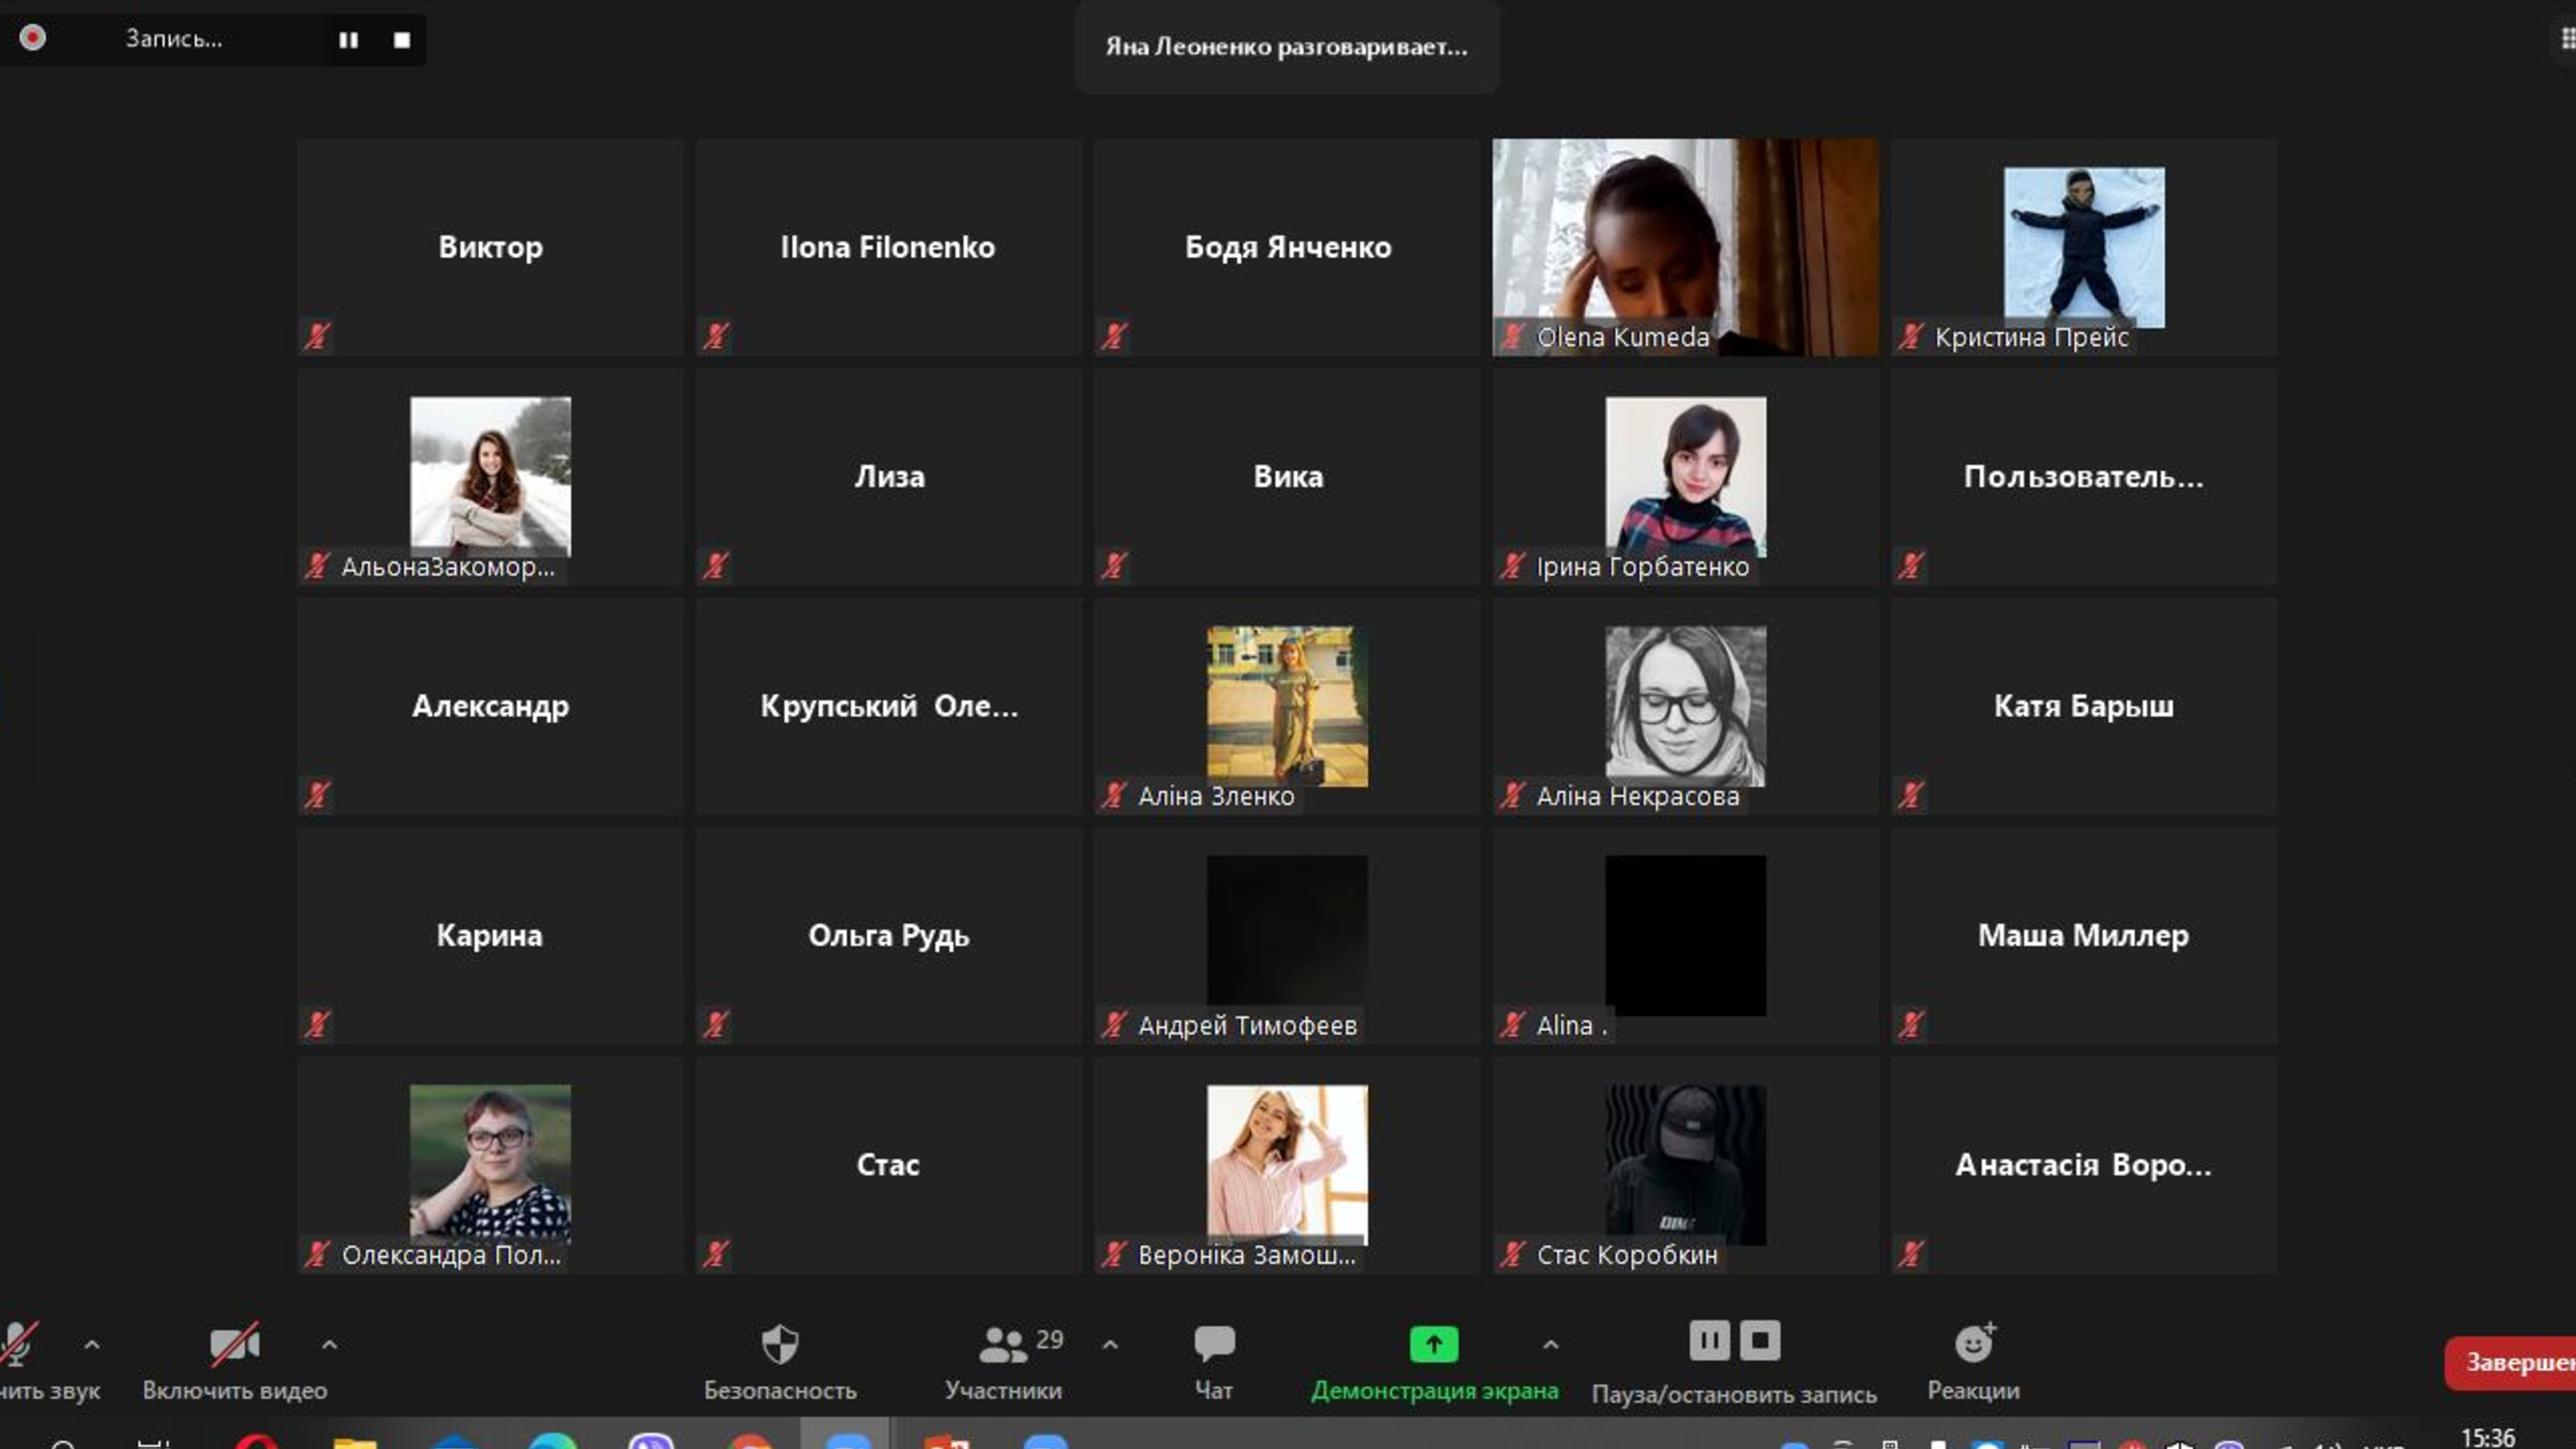
Task: Click green Share Screen (Демонстрация экрана) icon
Action: (x=1433, y=1345)
